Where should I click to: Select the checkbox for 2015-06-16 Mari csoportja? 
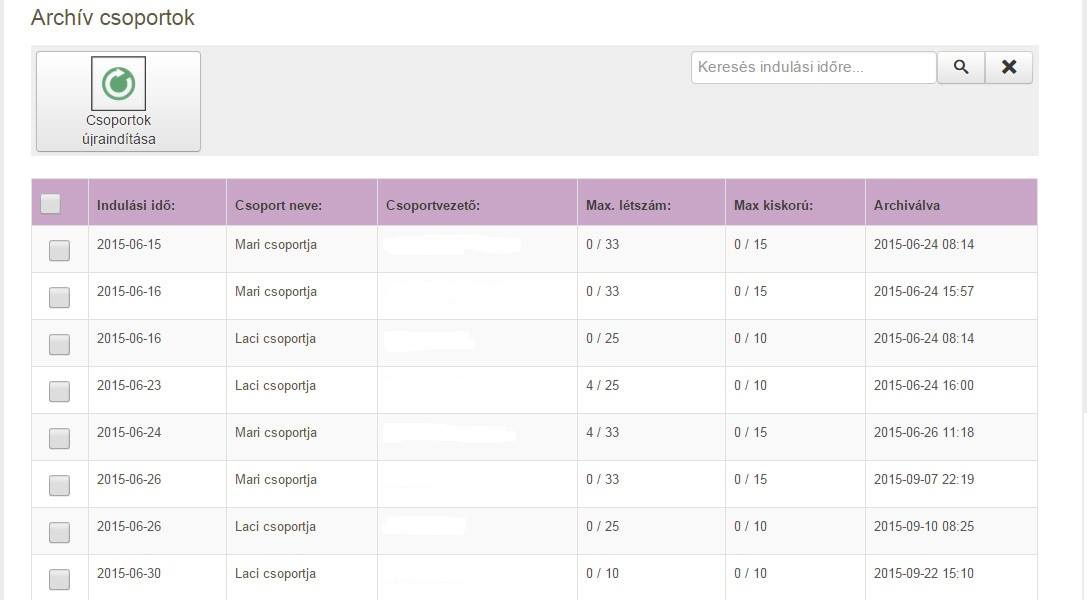click(x=59, y=297)
